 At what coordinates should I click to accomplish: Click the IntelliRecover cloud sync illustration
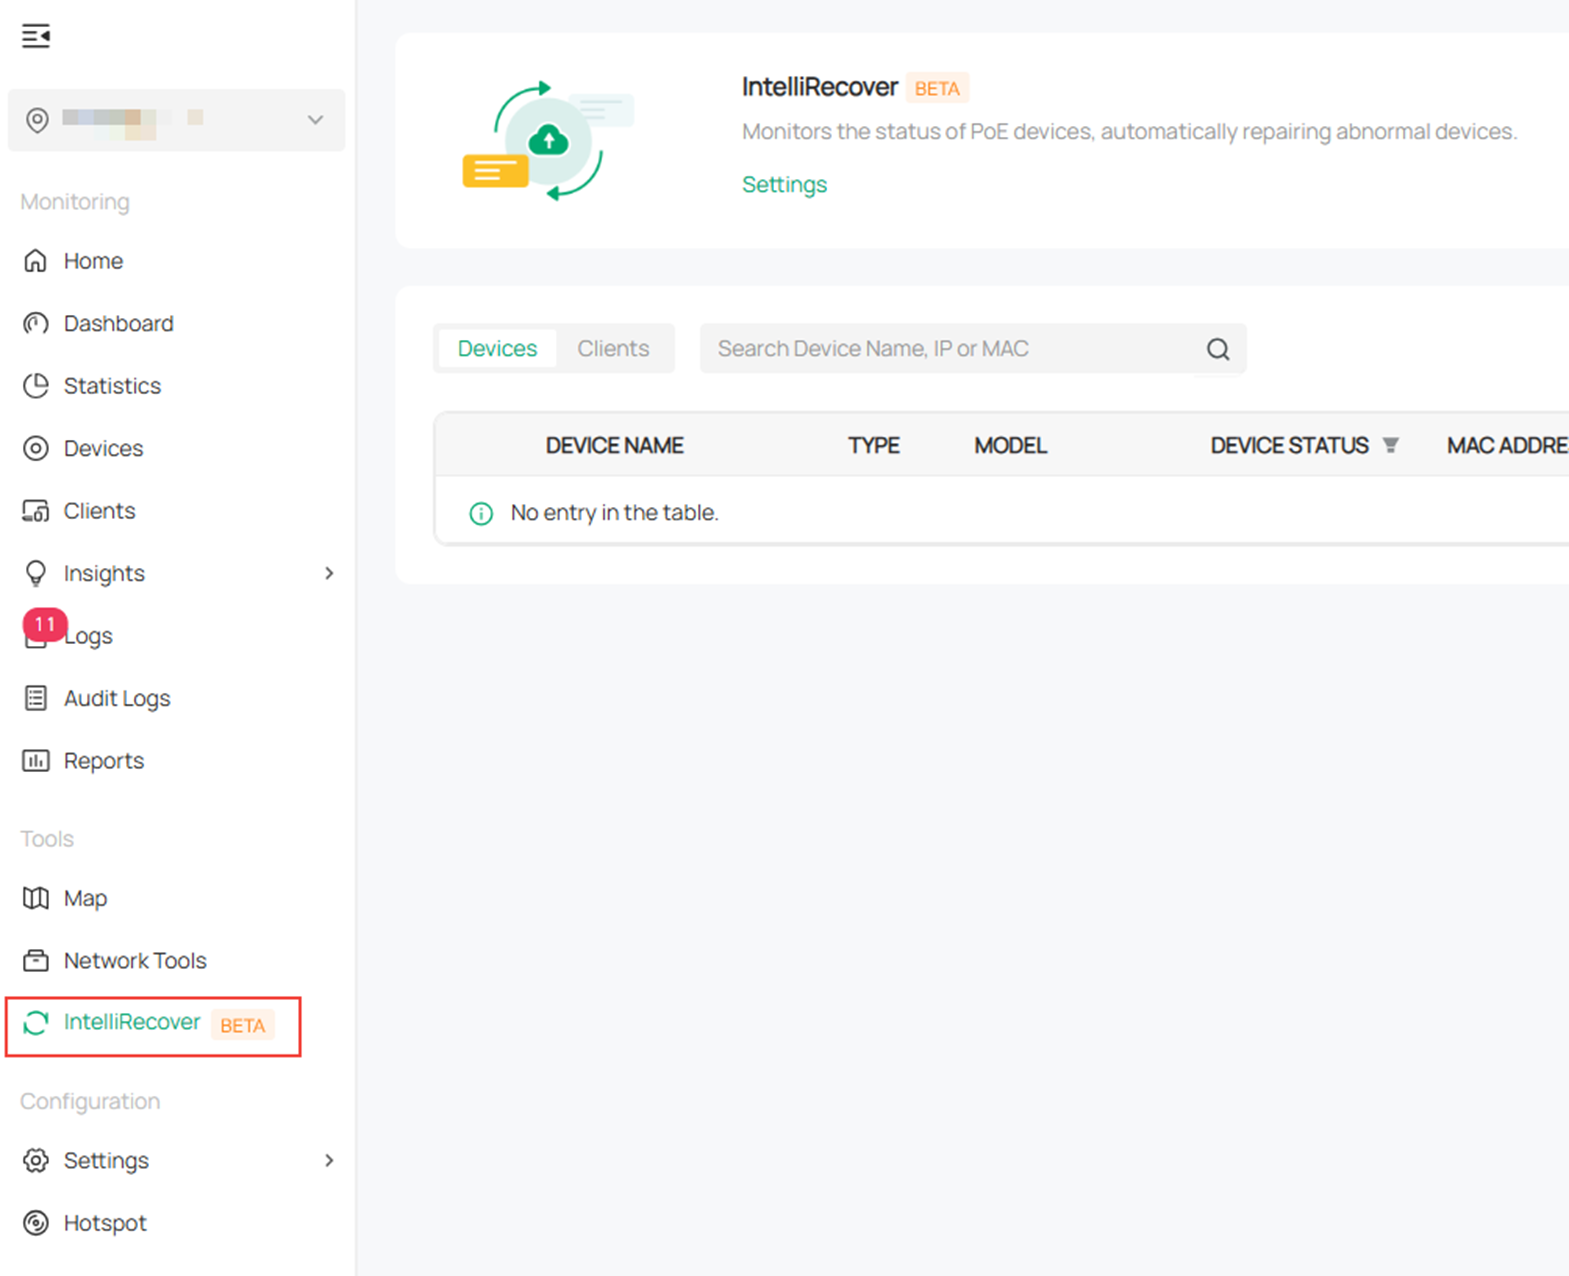click(548, 140)
